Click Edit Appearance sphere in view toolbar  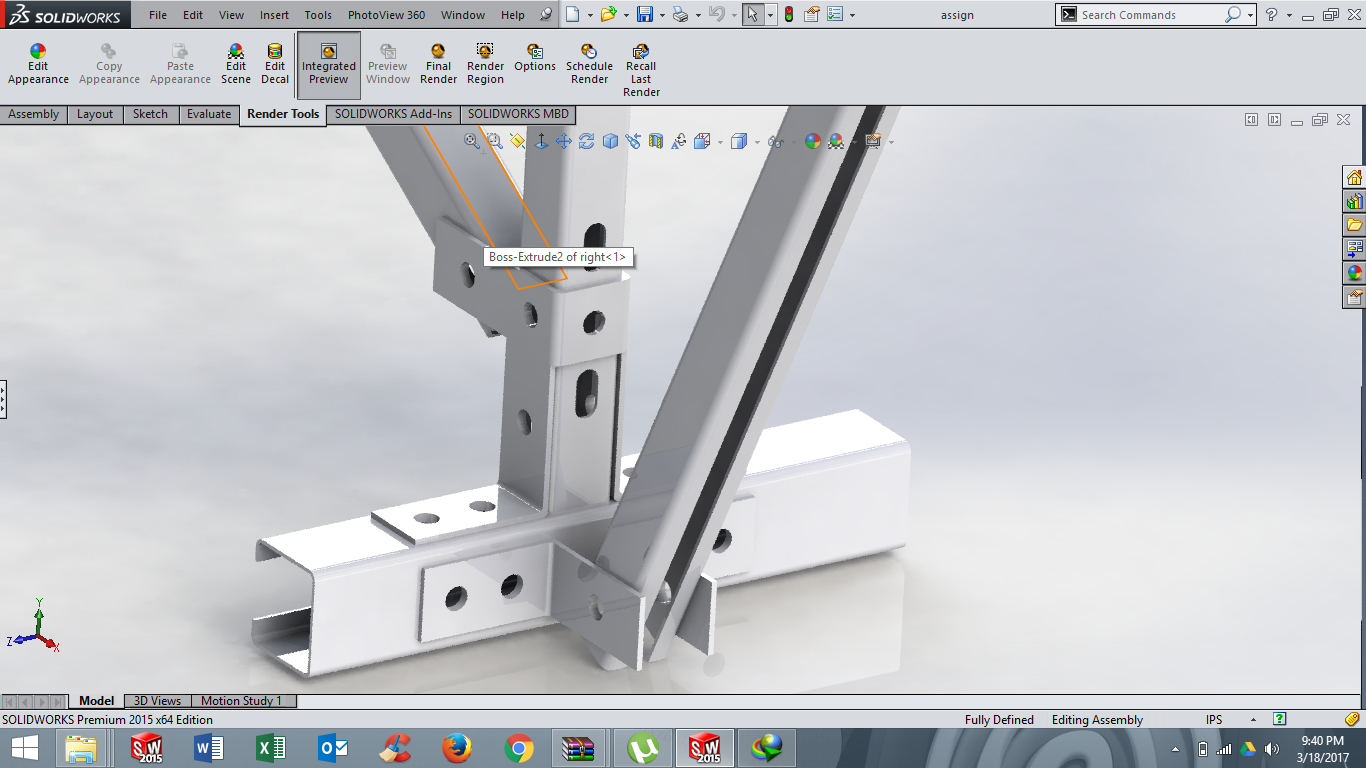pos(812,141)
